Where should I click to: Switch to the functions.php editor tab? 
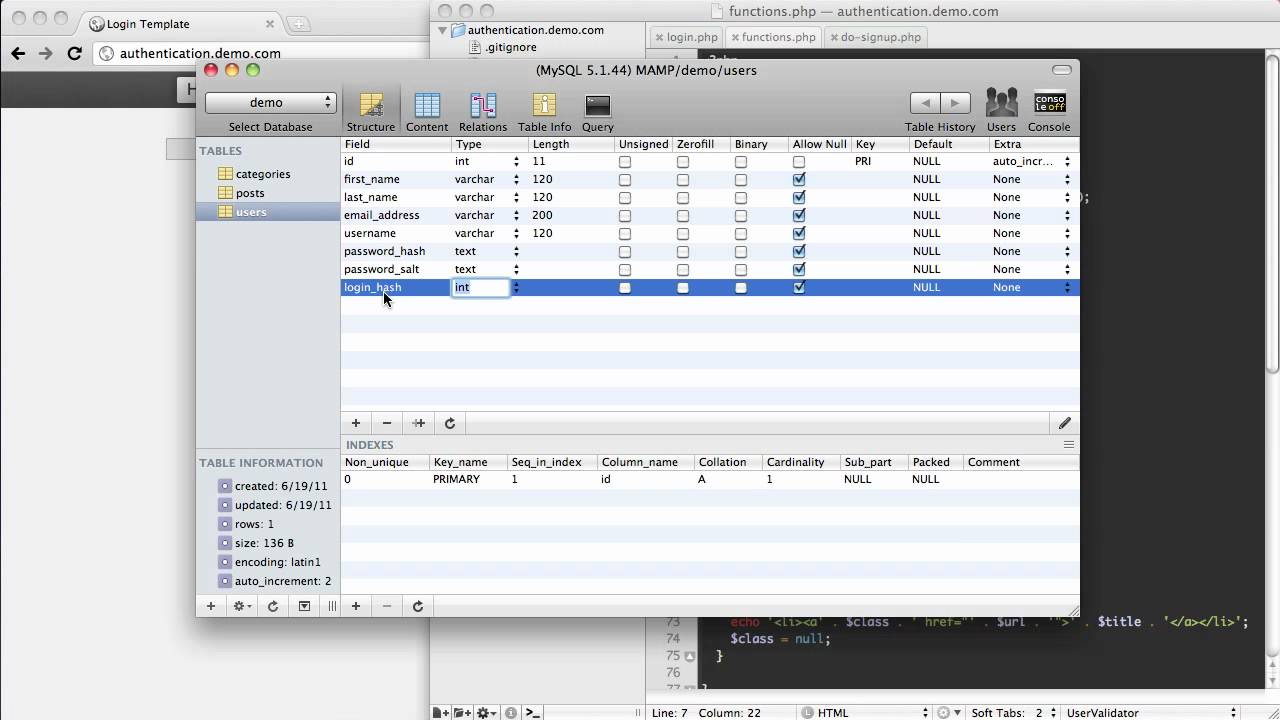773,37
